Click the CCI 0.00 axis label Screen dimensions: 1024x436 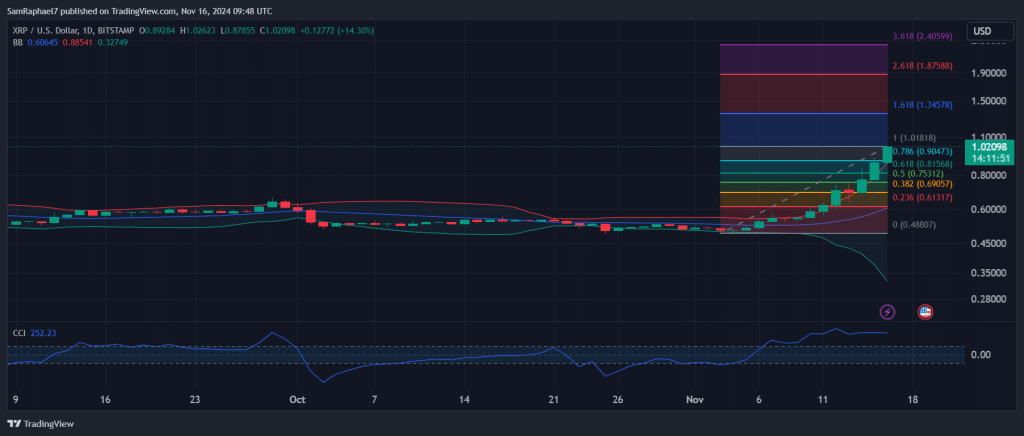(983, 355)
